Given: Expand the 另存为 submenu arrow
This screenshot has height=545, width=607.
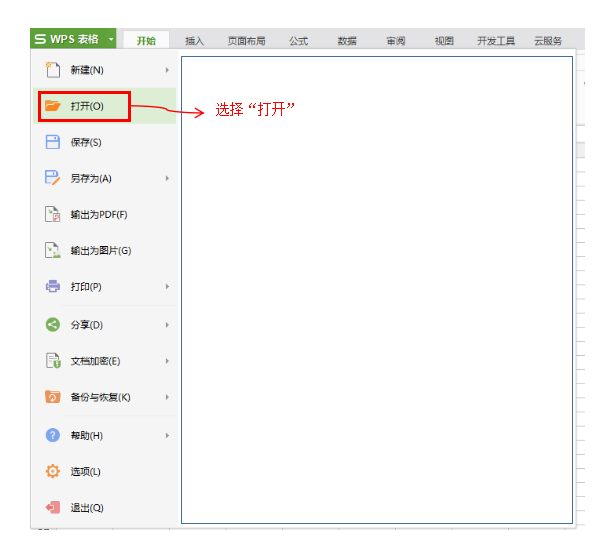Looking at the screenshot, I should point(167,178).
